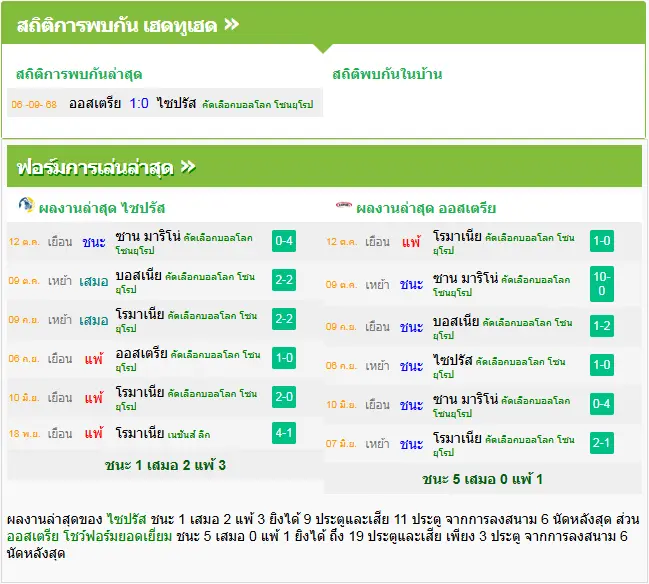Click เสมอ result in Cyprus 09 ก.ย. row
Image resolution: width=649 pixels, height=584 pixels.
click(94, 320)
